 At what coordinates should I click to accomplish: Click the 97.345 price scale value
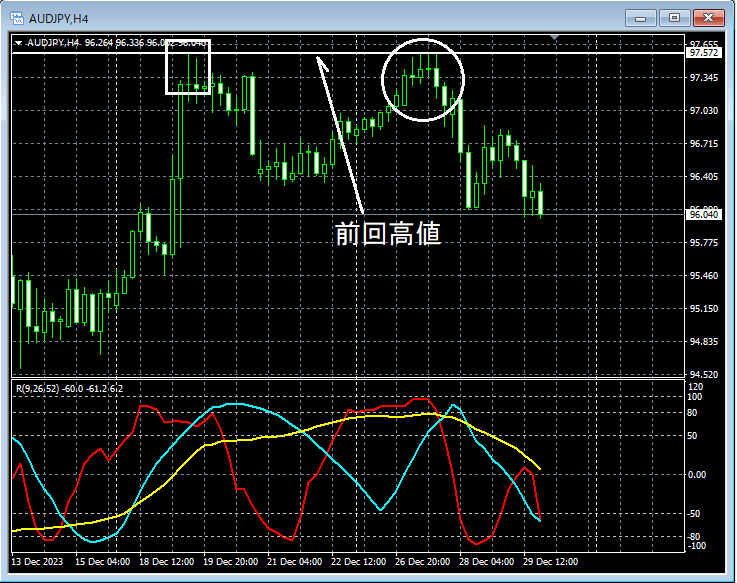pos(704,77)
